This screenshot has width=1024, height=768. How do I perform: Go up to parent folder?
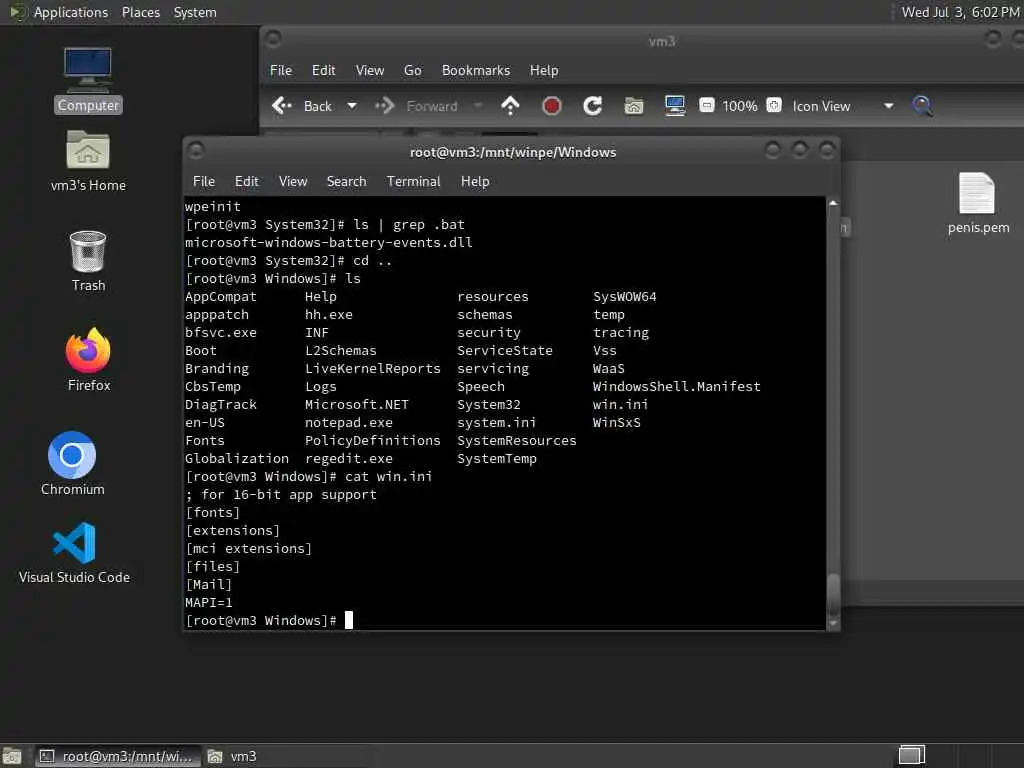point(510,105)
